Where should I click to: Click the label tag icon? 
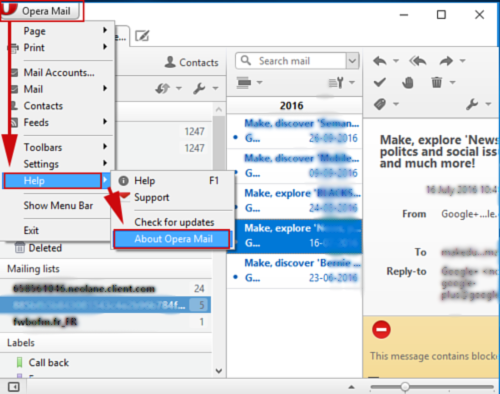(x=380, y=104)
